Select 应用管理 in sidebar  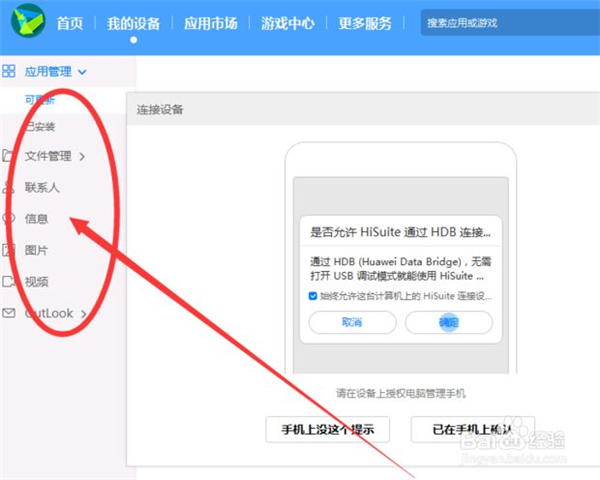coord(48,72)
